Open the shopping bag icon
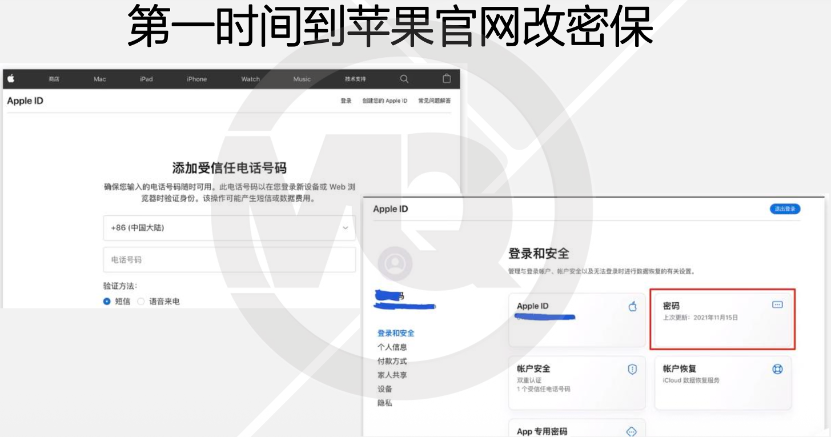Screen dimensions: 832x438 pyautogui.click(x=446, y=78)
